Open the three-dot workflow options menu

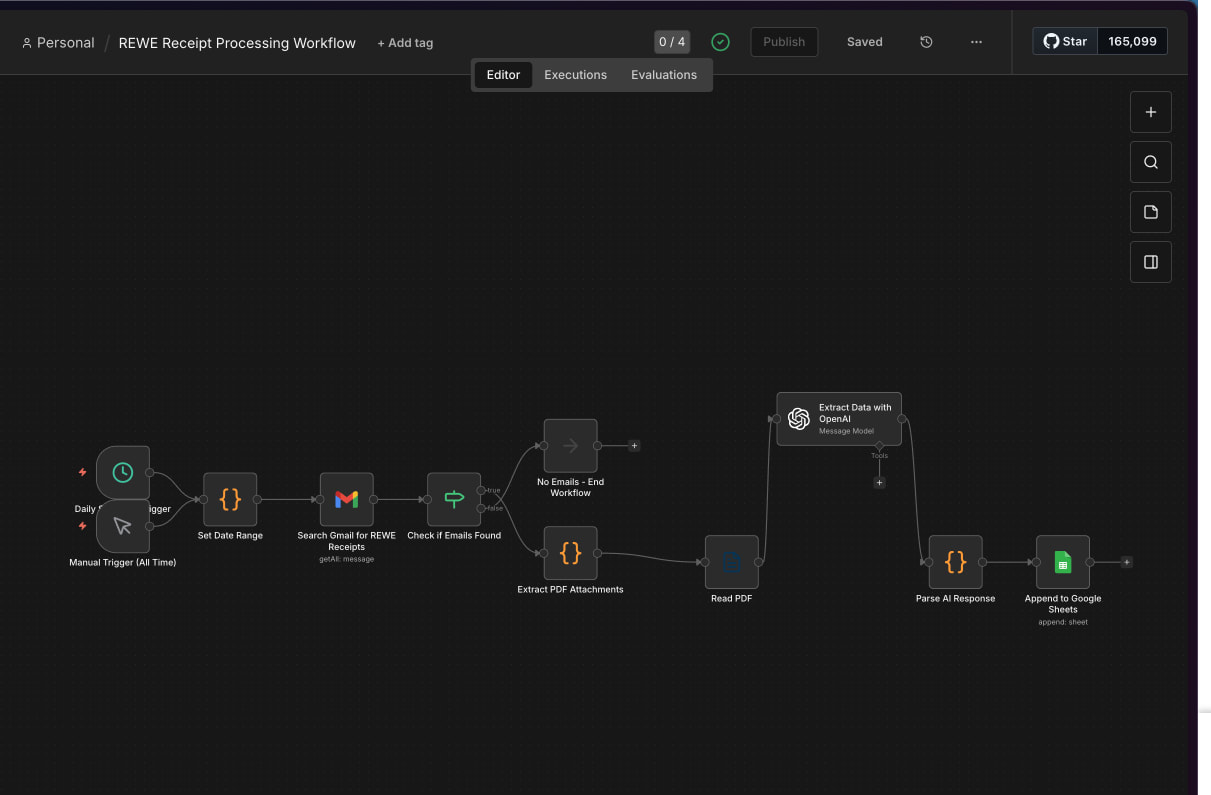coord(976,42)
